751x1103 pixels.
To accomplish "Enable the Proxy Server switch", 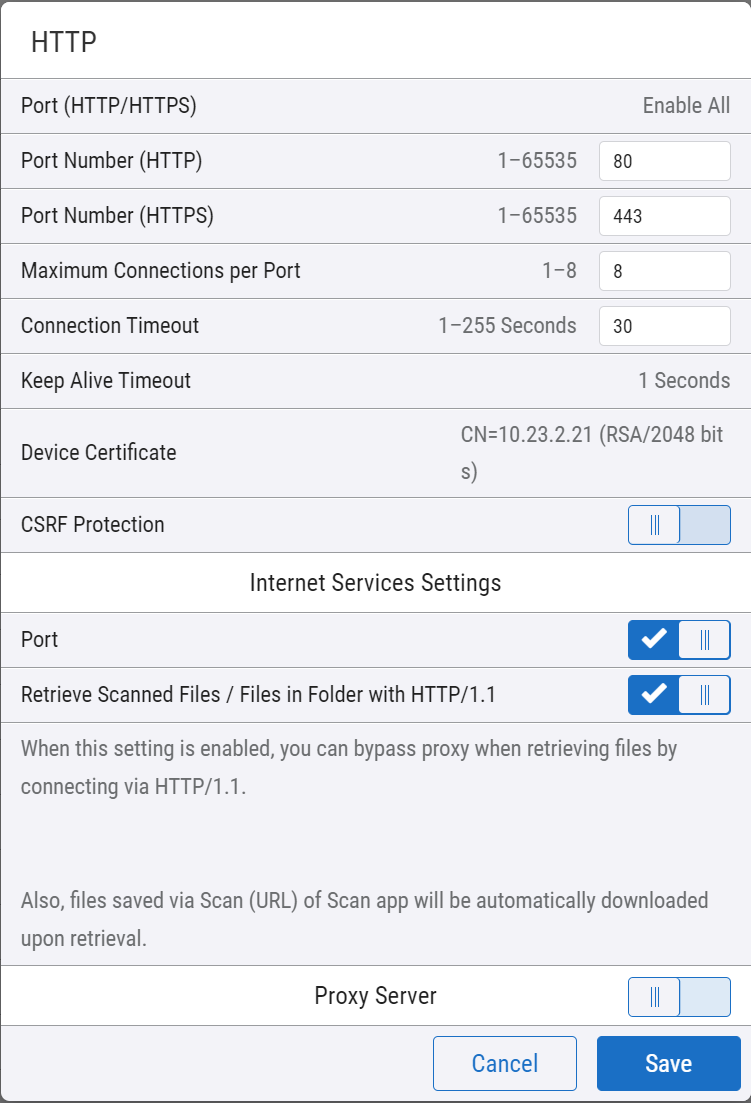I will [679, 997].
